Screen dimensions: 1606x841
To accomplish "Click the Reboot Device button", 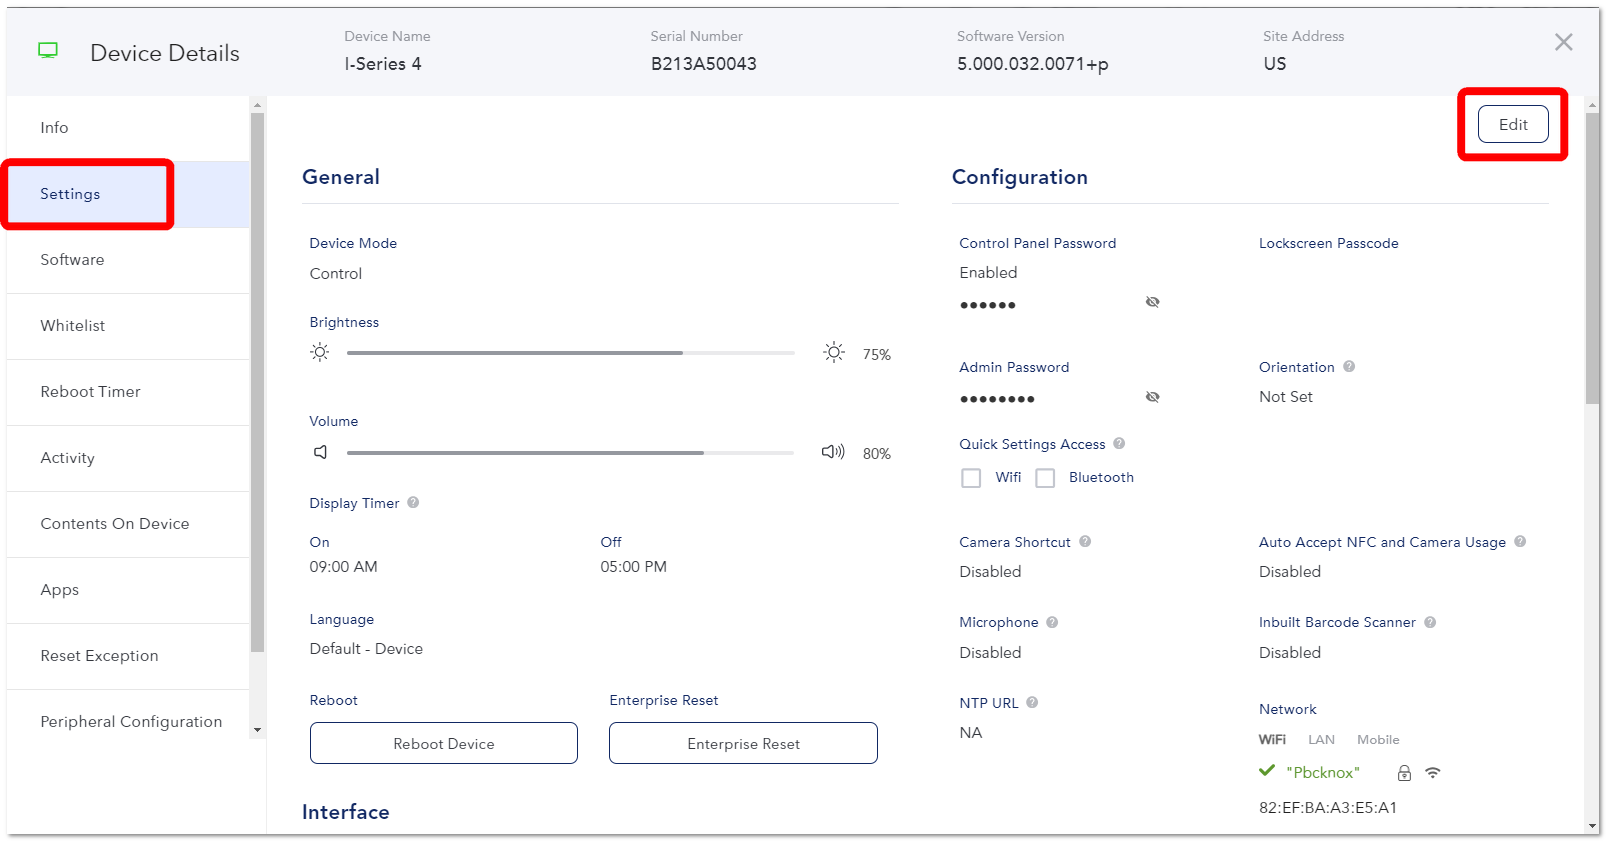I will [x=444, y=743].
